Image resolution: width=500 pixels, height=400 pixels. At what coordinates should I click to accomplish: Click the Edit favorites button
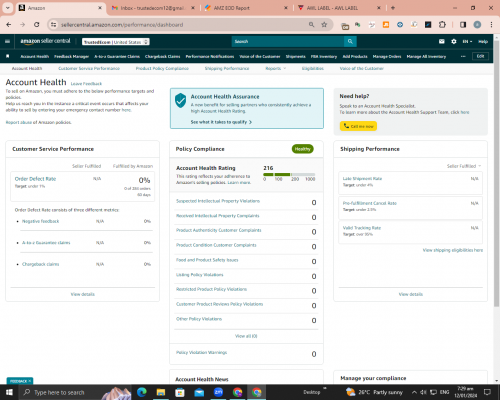pos(480,56)
